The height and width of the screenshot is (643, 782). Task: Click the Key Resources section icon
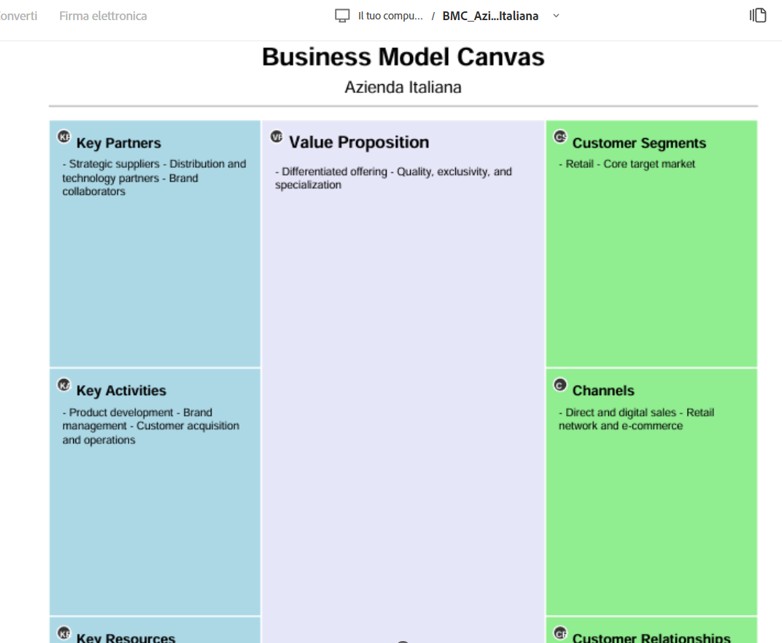64,633
